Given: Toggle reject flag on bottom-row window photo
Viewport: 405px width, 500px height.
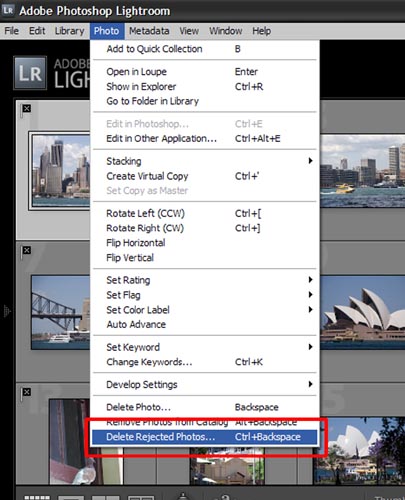Looking at the screenshot, I should point(26,393).
